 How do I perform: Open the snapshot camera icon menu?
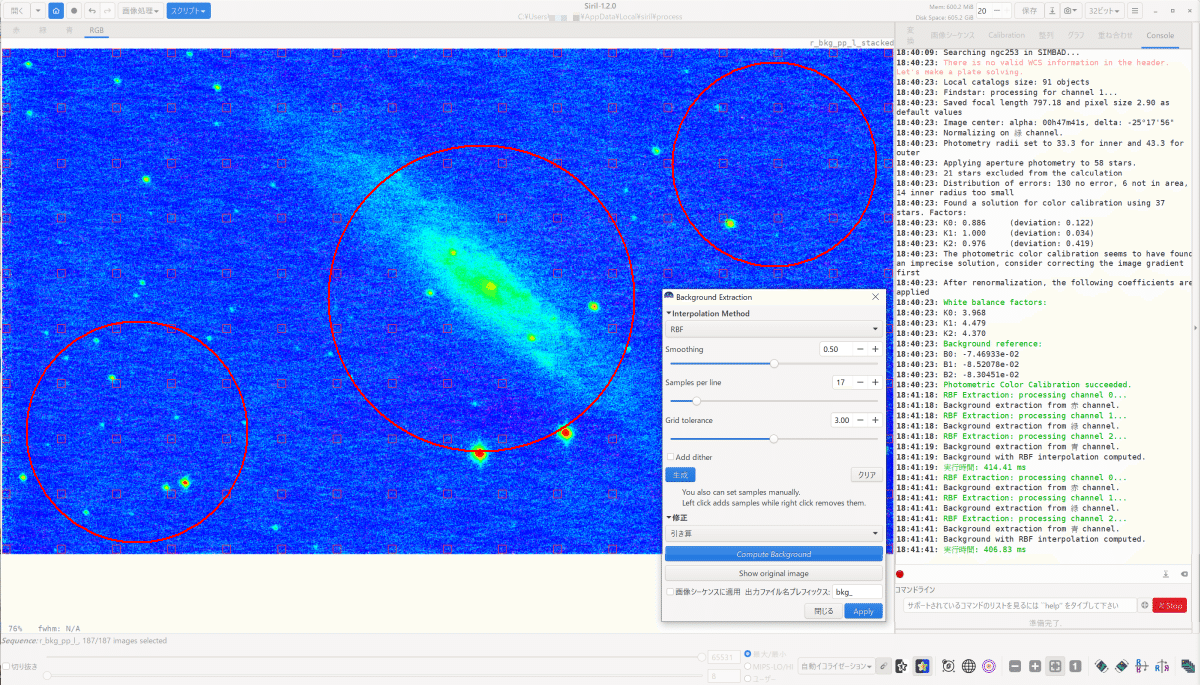(1071, 10)
